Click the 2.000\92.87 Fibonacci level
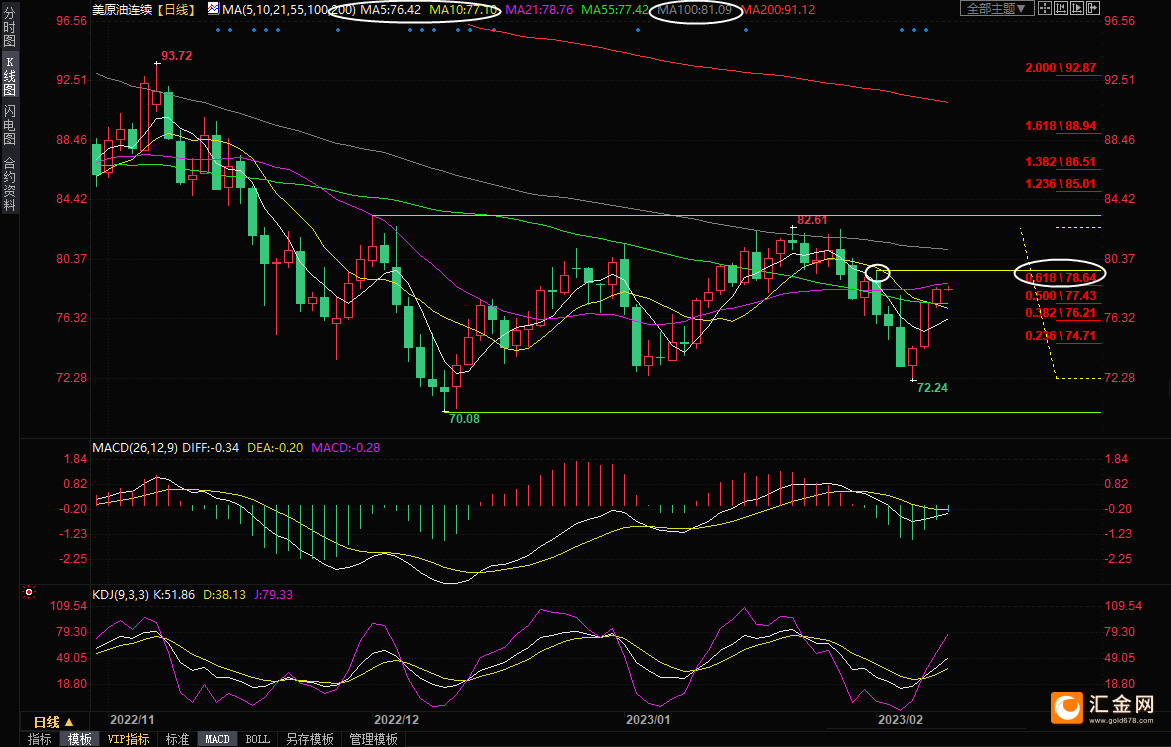 (x=1060, y=68)
